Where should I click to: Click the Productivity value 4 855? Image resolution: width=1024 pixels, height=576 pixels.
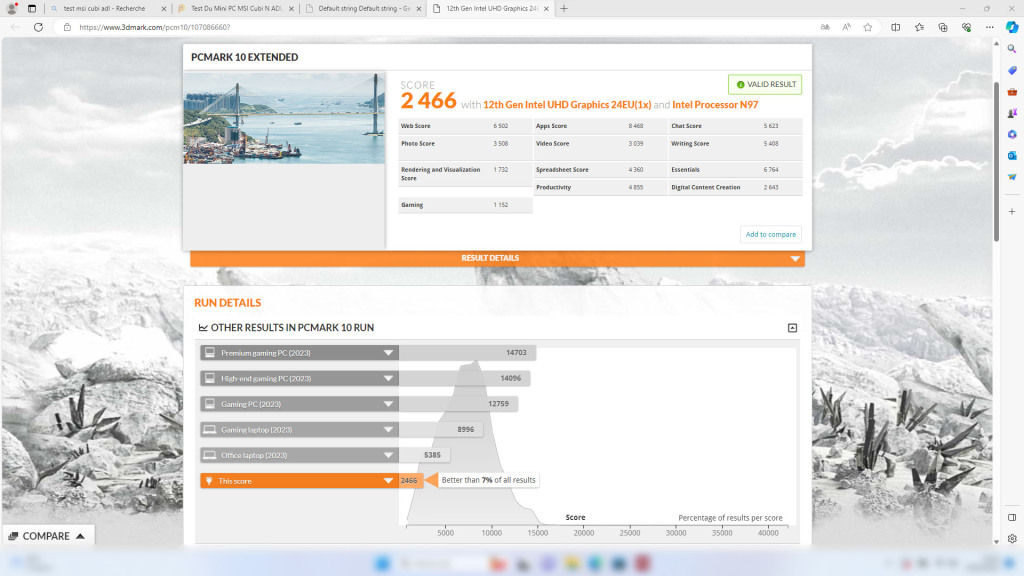click(635, 187)
